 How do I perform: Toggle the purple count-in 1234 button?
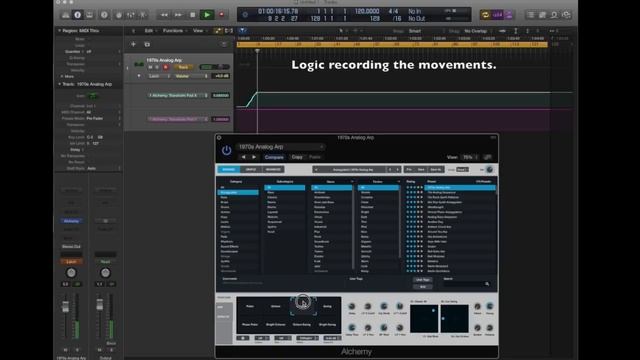click(497, 15)
